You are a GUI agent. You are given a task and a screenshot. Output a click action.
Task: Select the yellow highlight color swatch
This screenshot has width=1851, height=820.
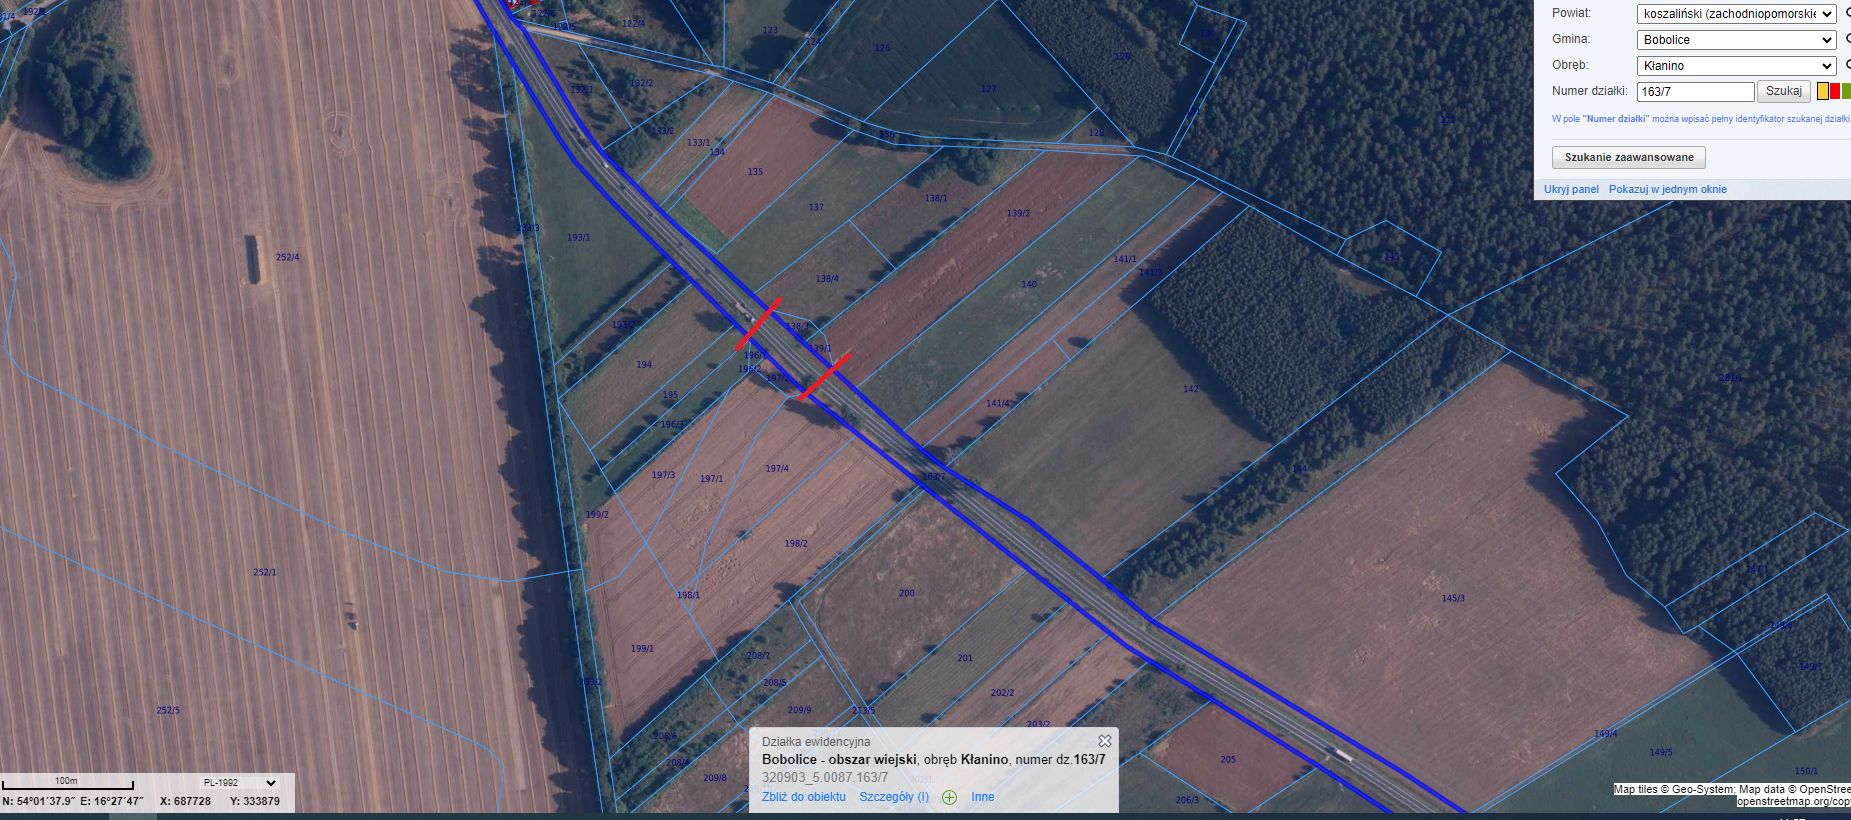pyautogui.click(x=1822, y=91)
